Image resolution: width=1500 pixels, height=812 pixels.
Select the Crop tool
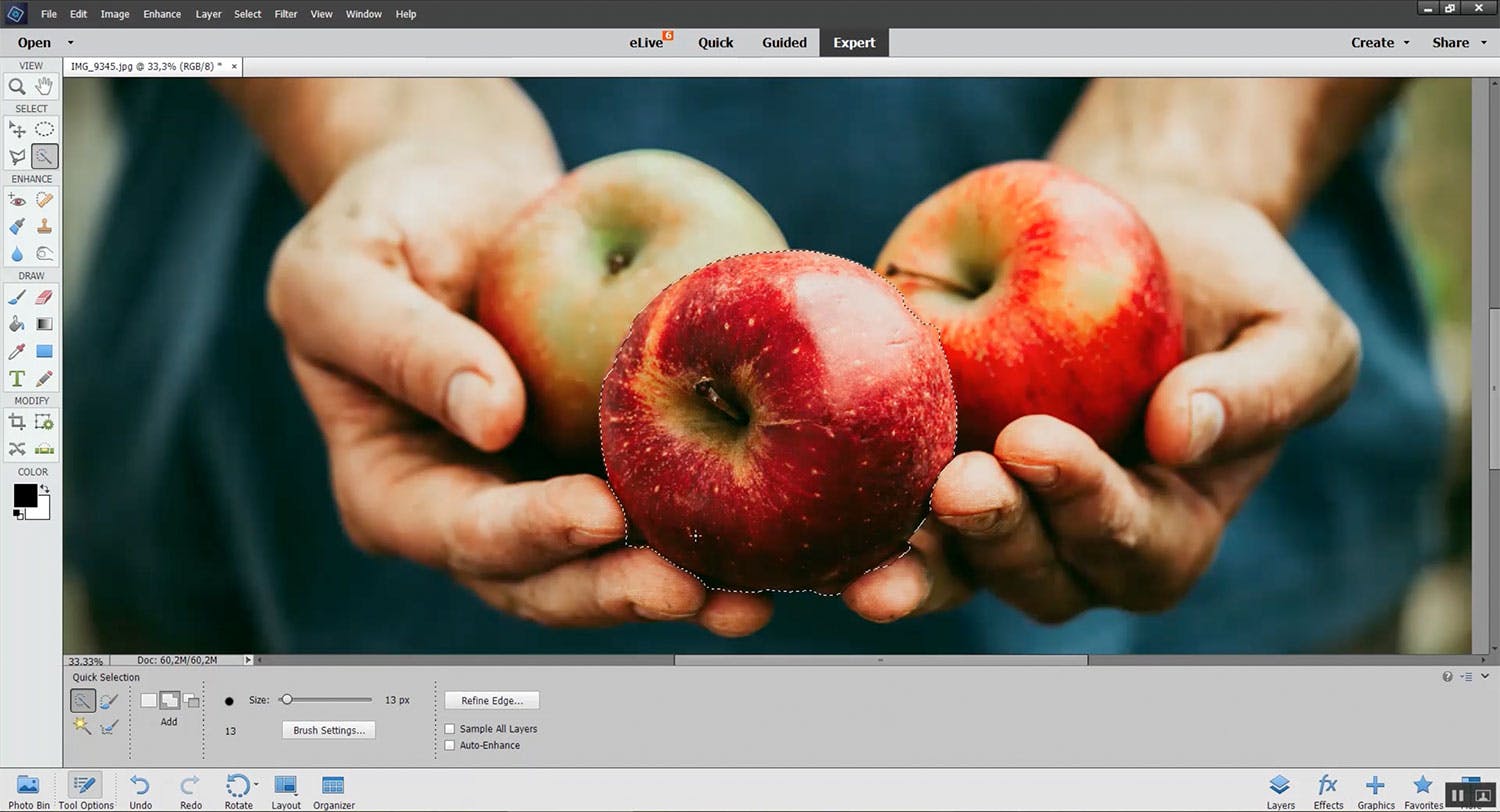[x=17, y=422]
